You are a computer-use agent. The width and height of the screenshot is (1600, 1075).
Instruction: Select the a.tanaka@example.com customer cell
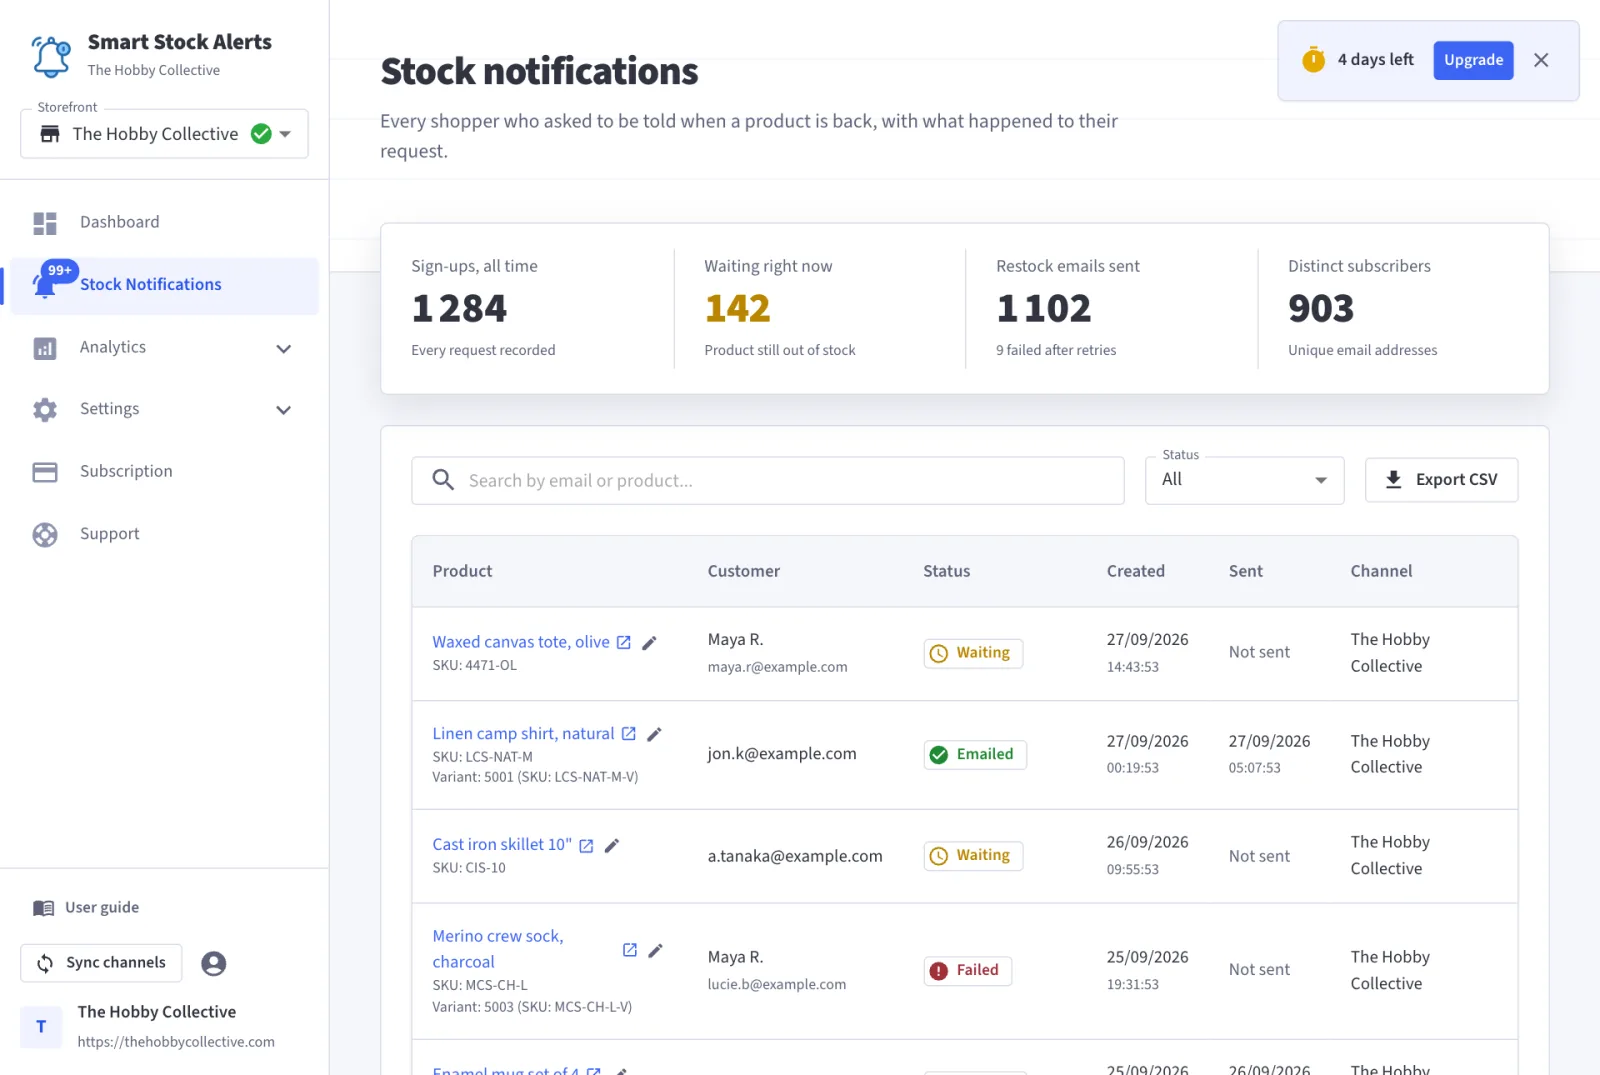pyautogui.click(x=795, y=856)
